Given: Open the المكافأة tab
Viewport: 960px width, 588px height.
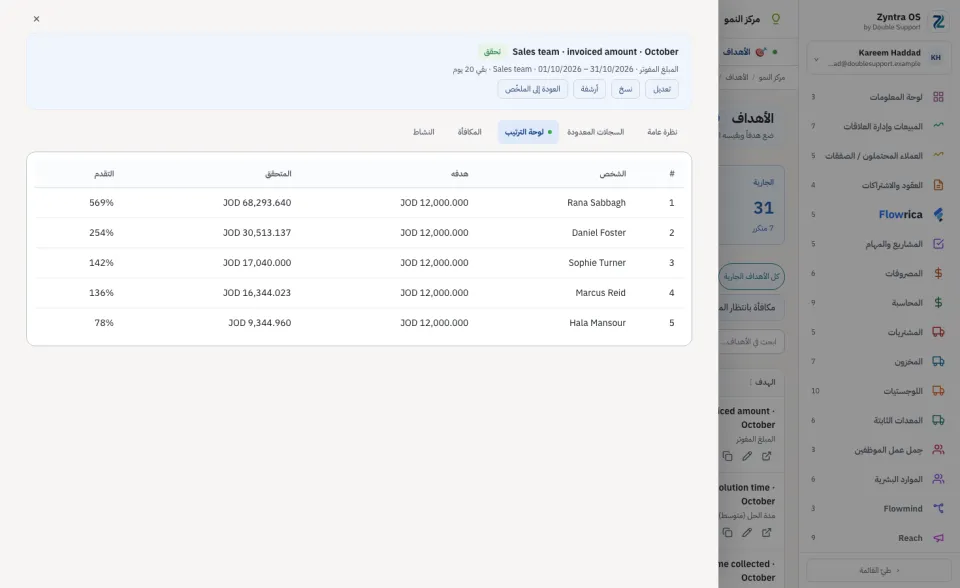Looking at the screenshot, I should pyautogui.click(x=470, y=132).
